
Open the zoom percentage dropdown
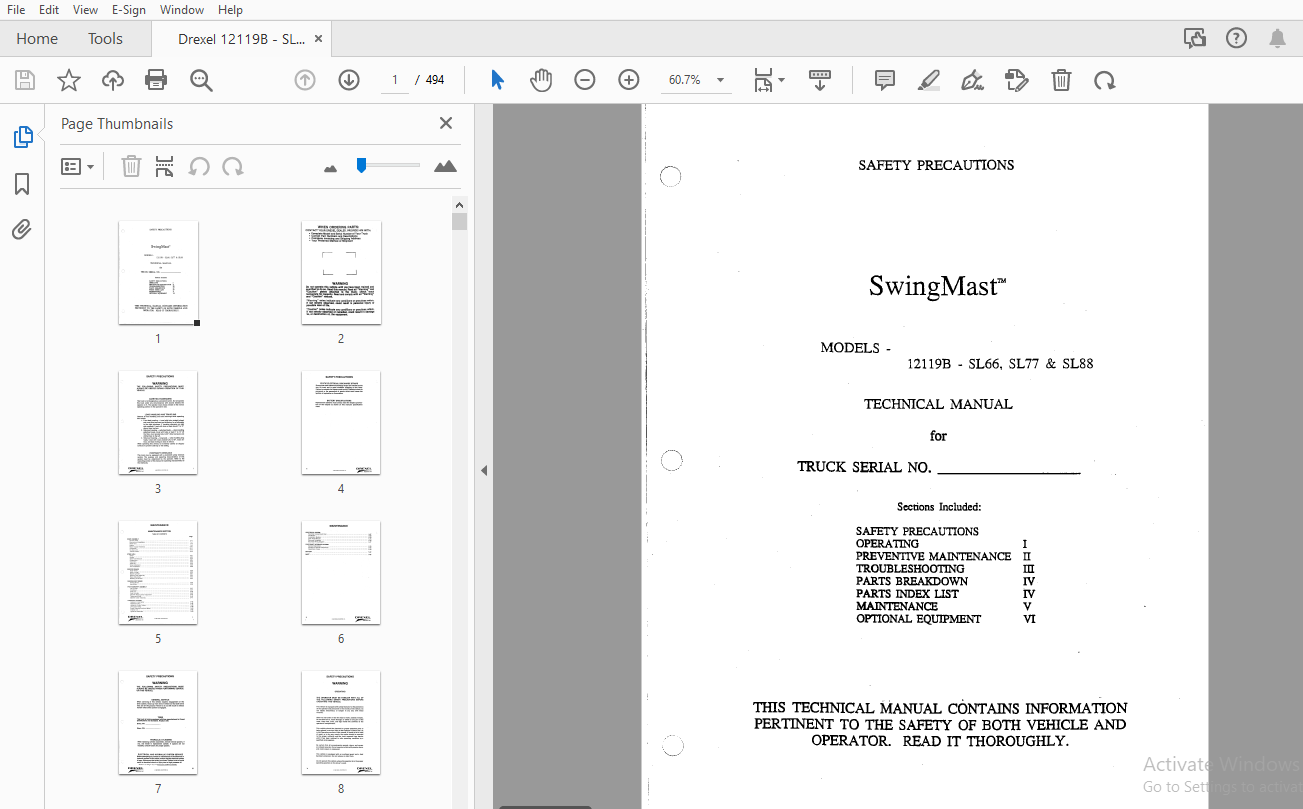point(720,80)
